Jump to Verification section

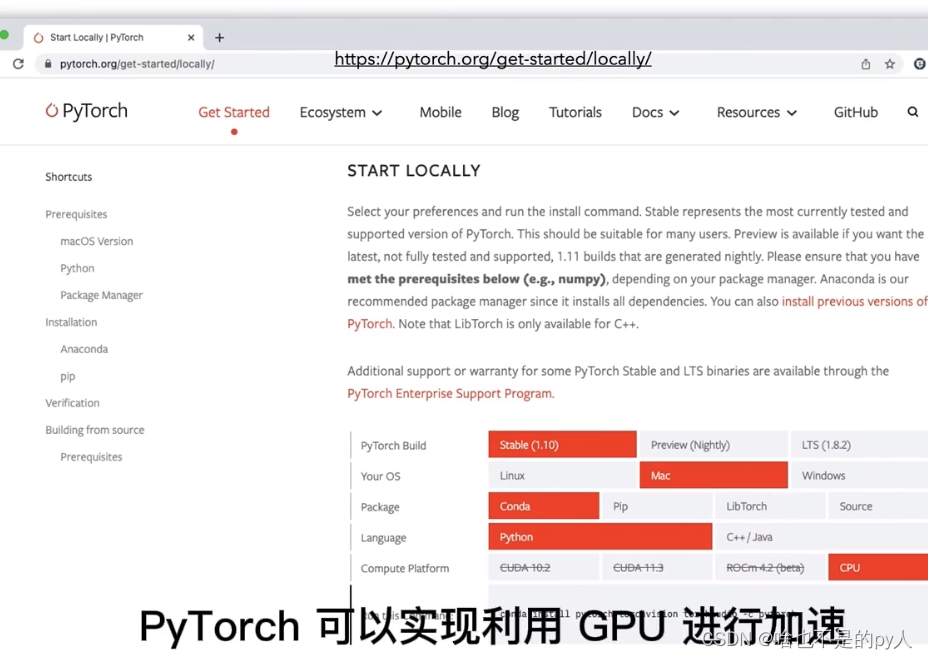click(72, 403)
